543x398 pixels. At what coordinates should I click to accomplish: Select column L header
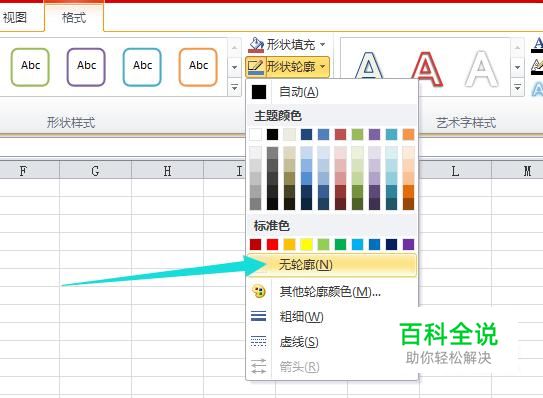455,170
